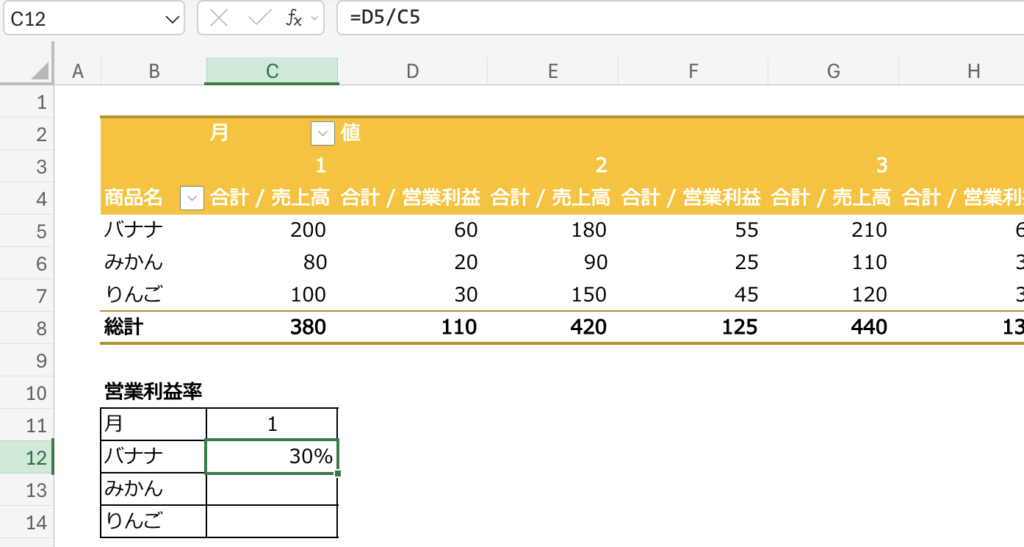Open the 月 column label filter dropdown
This screenshot has width=1024, height=547.
coord(322,133)
